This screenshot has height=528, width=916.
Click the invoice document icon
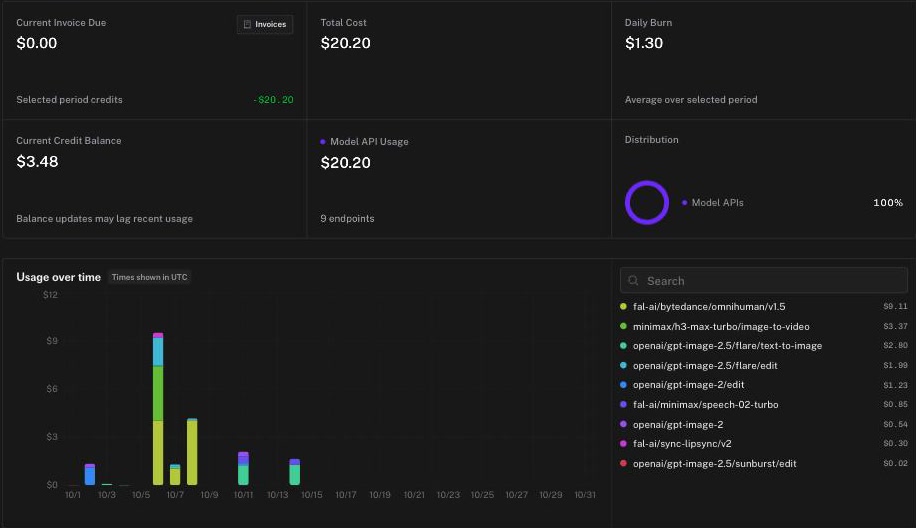(247, 25)
